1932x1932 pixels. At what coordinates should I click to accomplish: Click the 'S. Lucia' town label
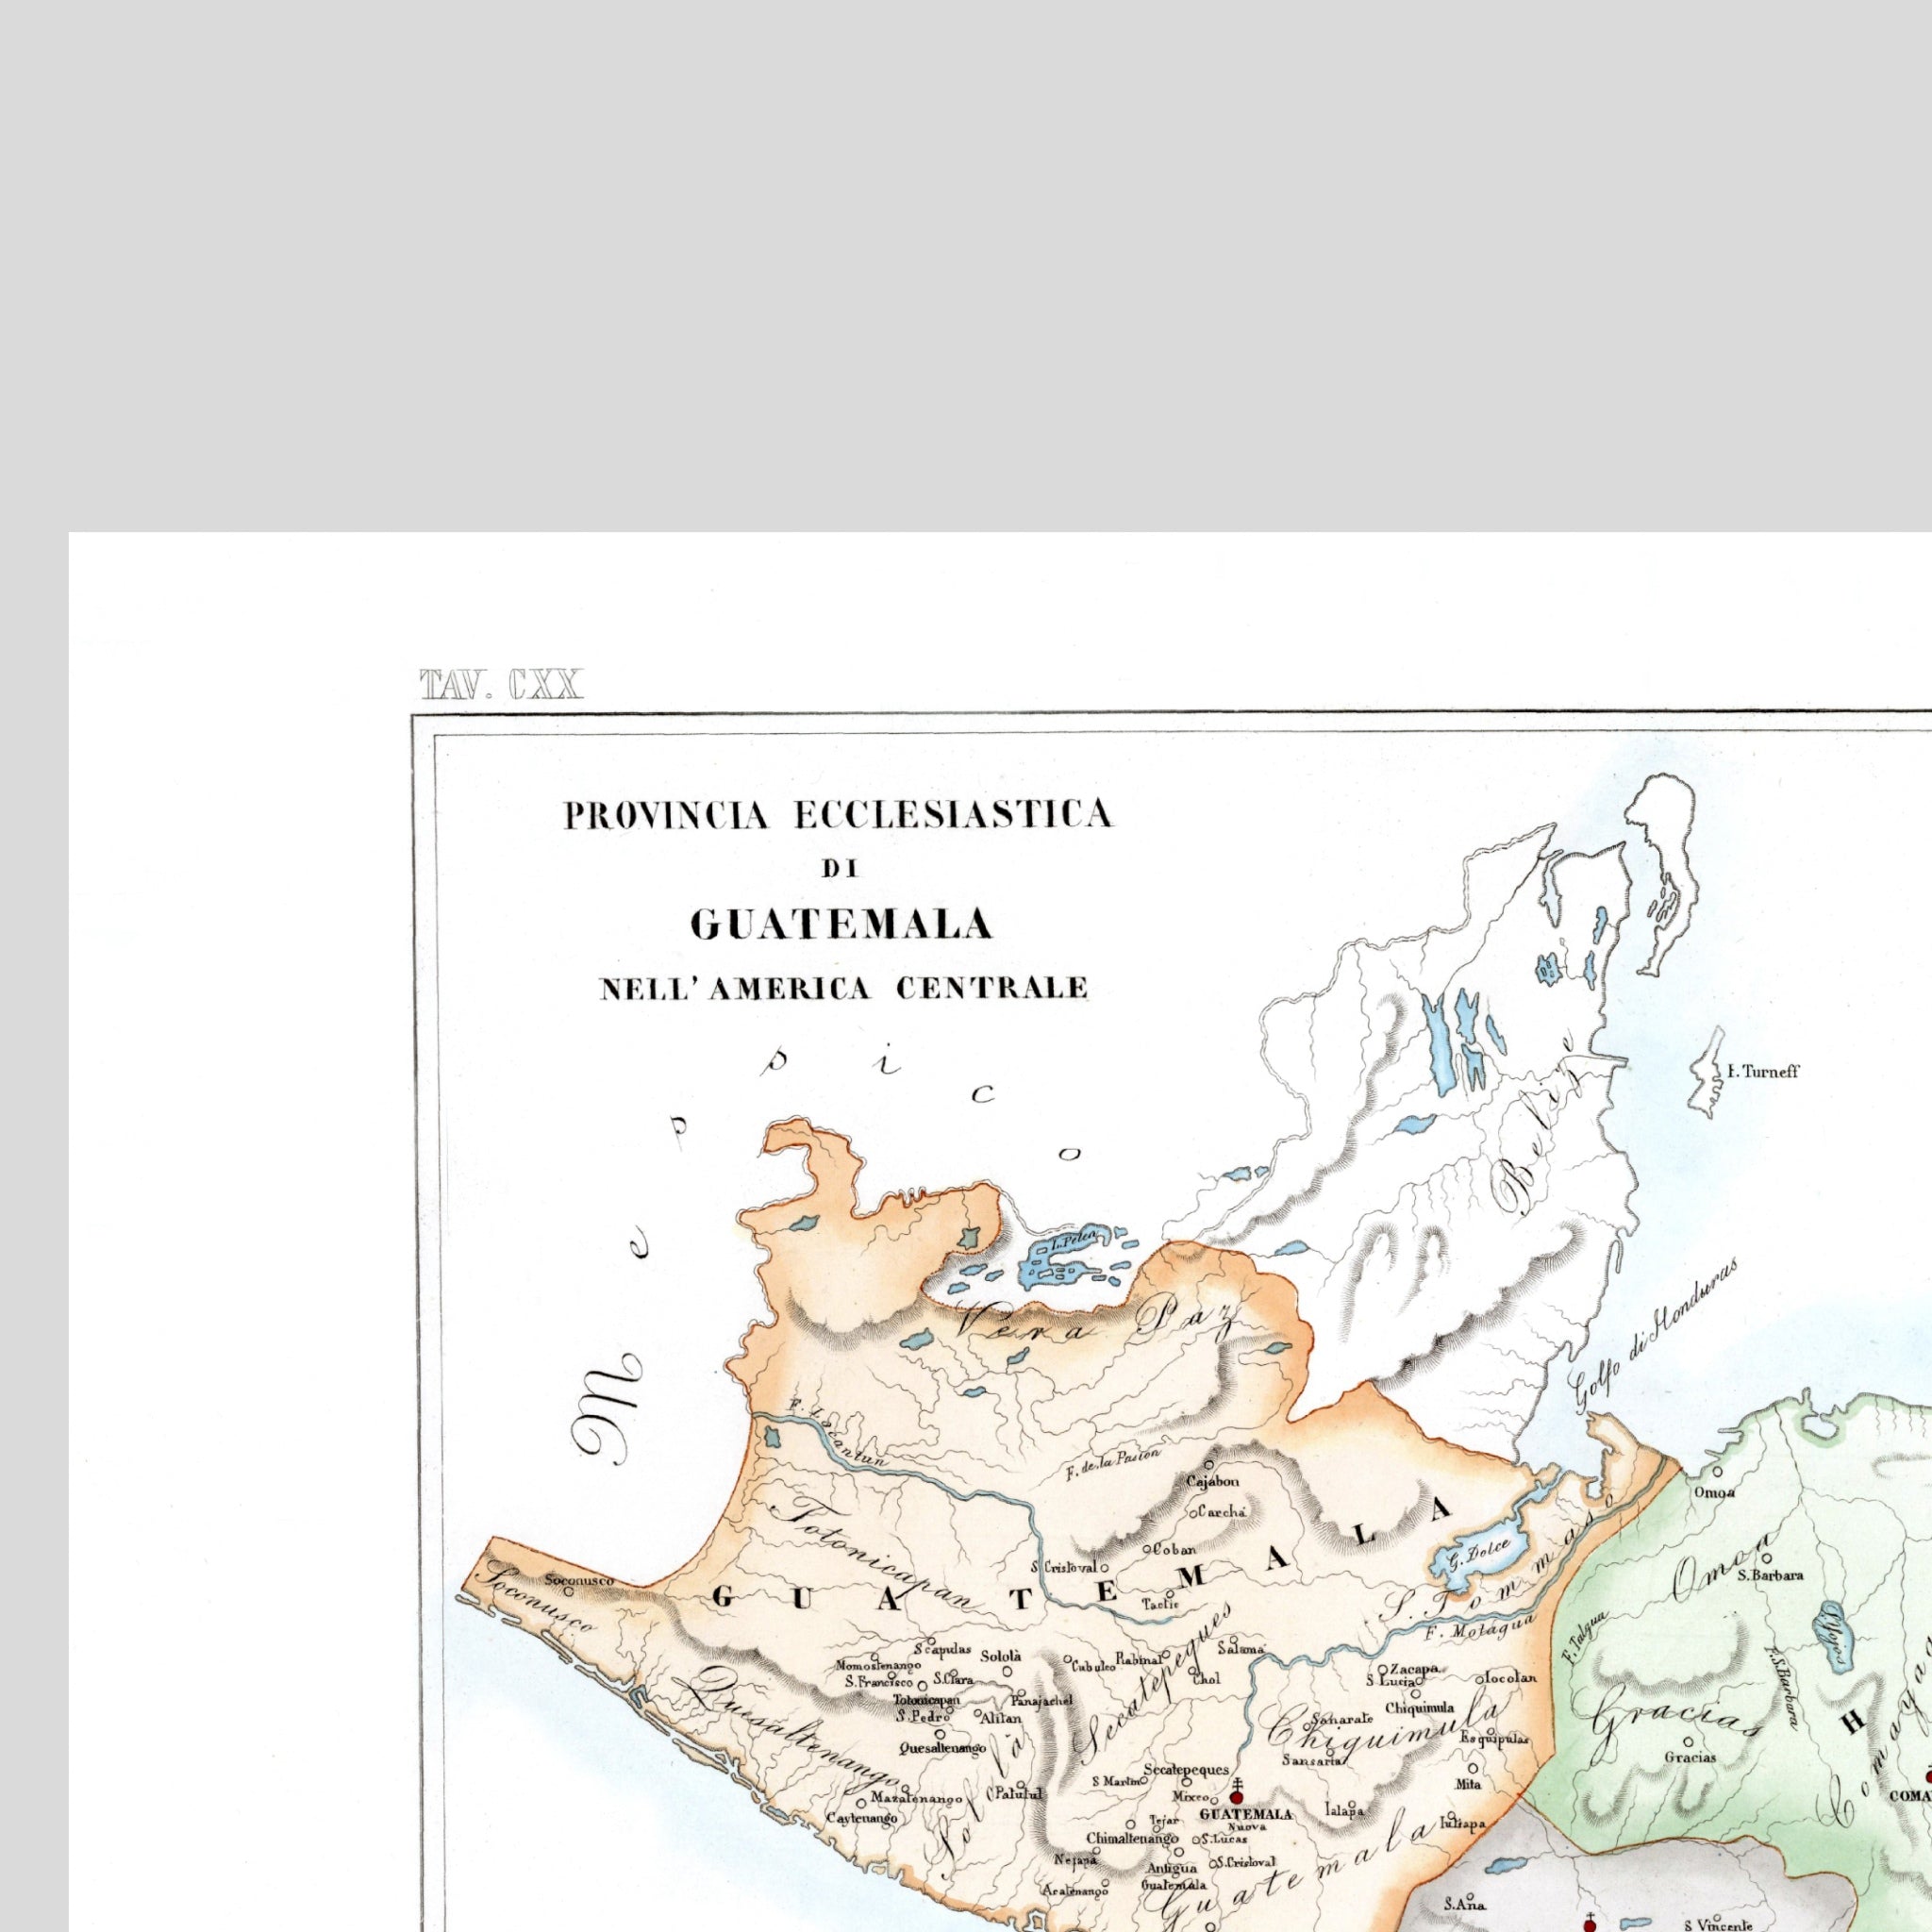point(1390,1681)
